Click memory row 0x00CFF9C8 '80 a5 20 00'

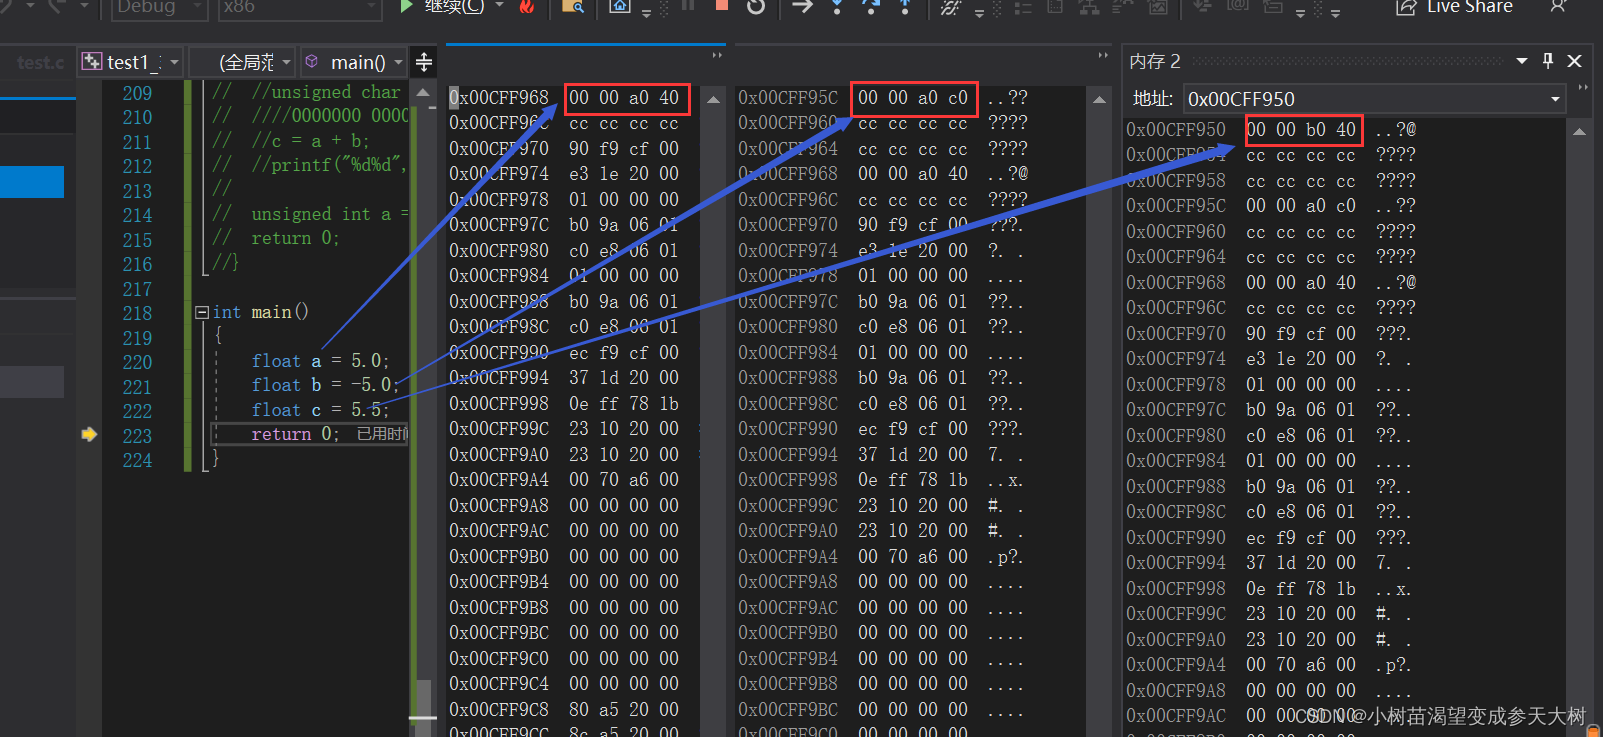pyautogui.click(x=564, y=709)
